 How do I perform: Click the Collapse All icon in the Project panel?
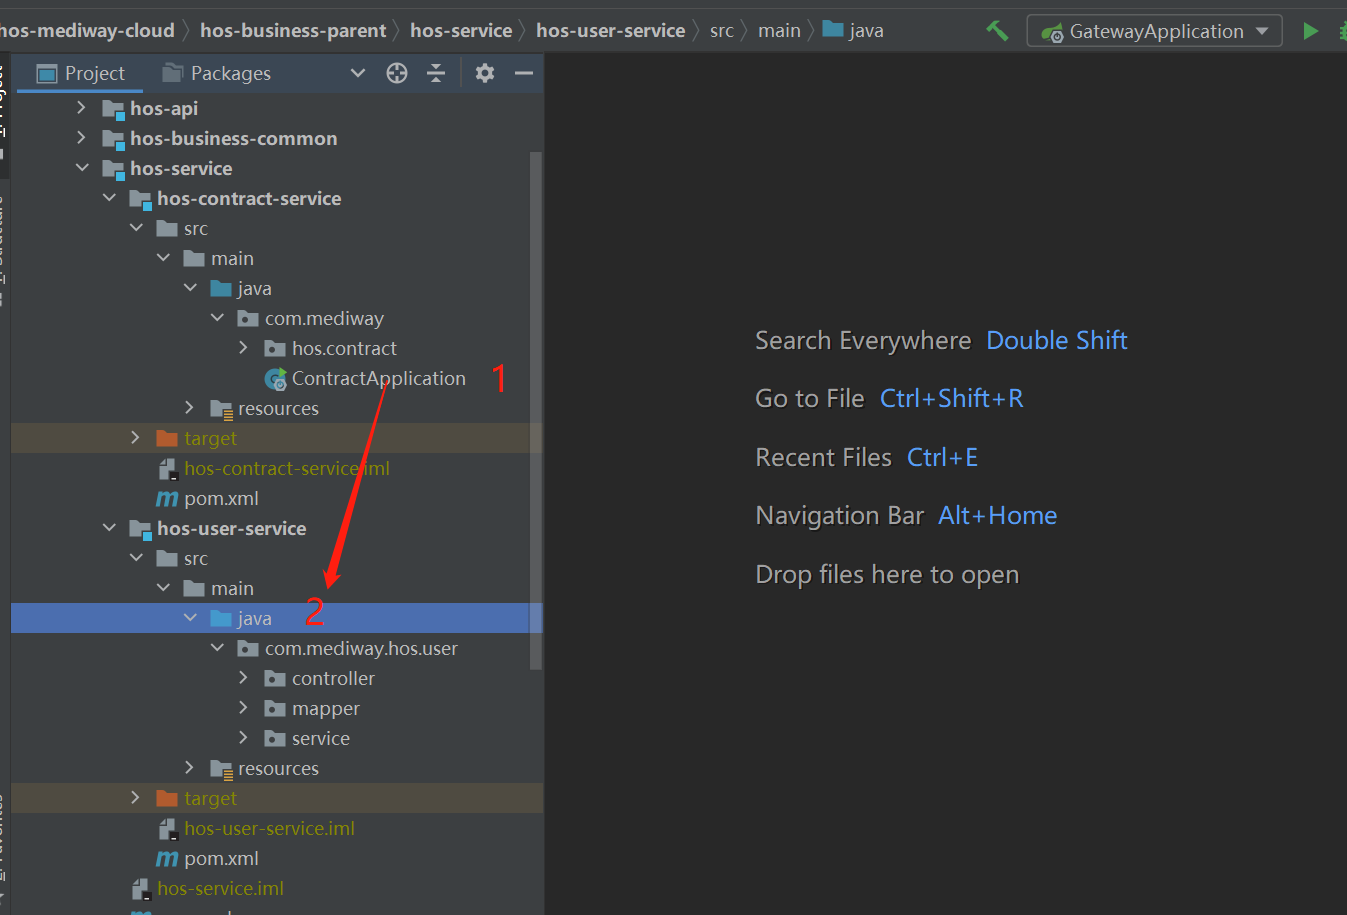pos(436,73)
